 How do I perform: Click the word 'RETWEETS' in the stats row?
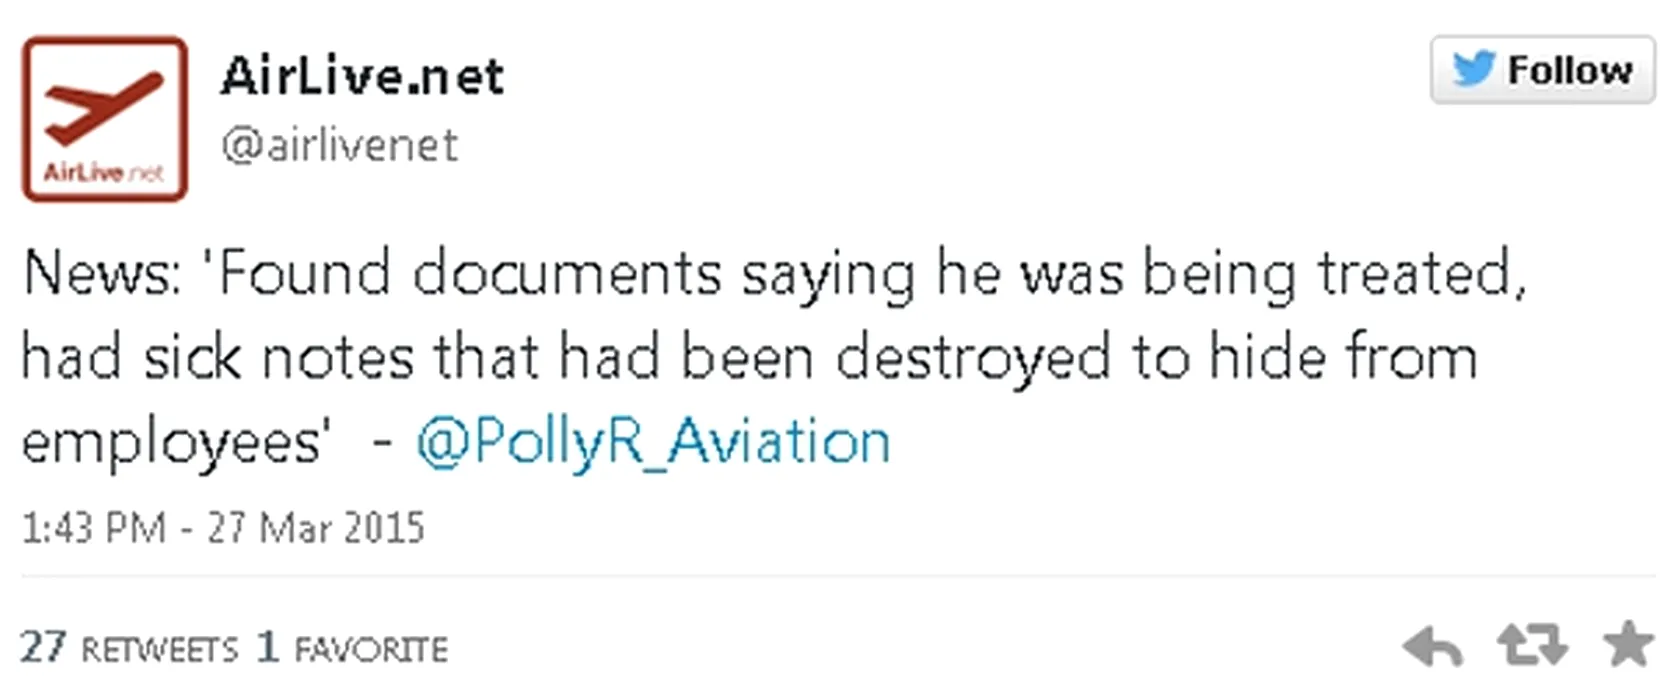160,650
